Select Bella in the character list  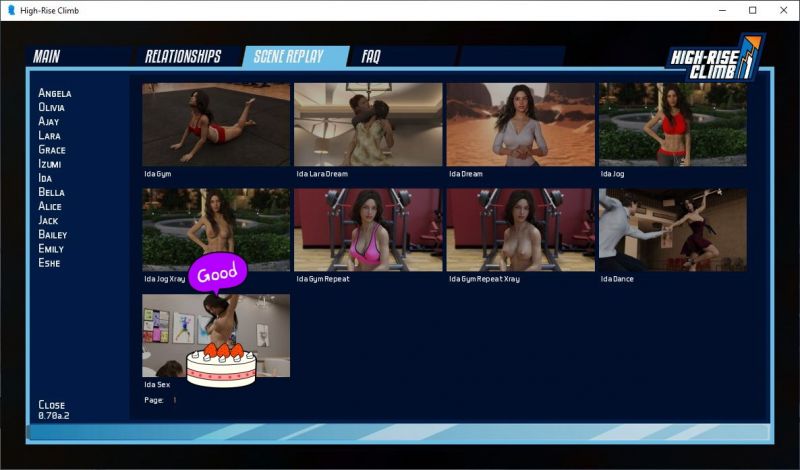point(52,192)
